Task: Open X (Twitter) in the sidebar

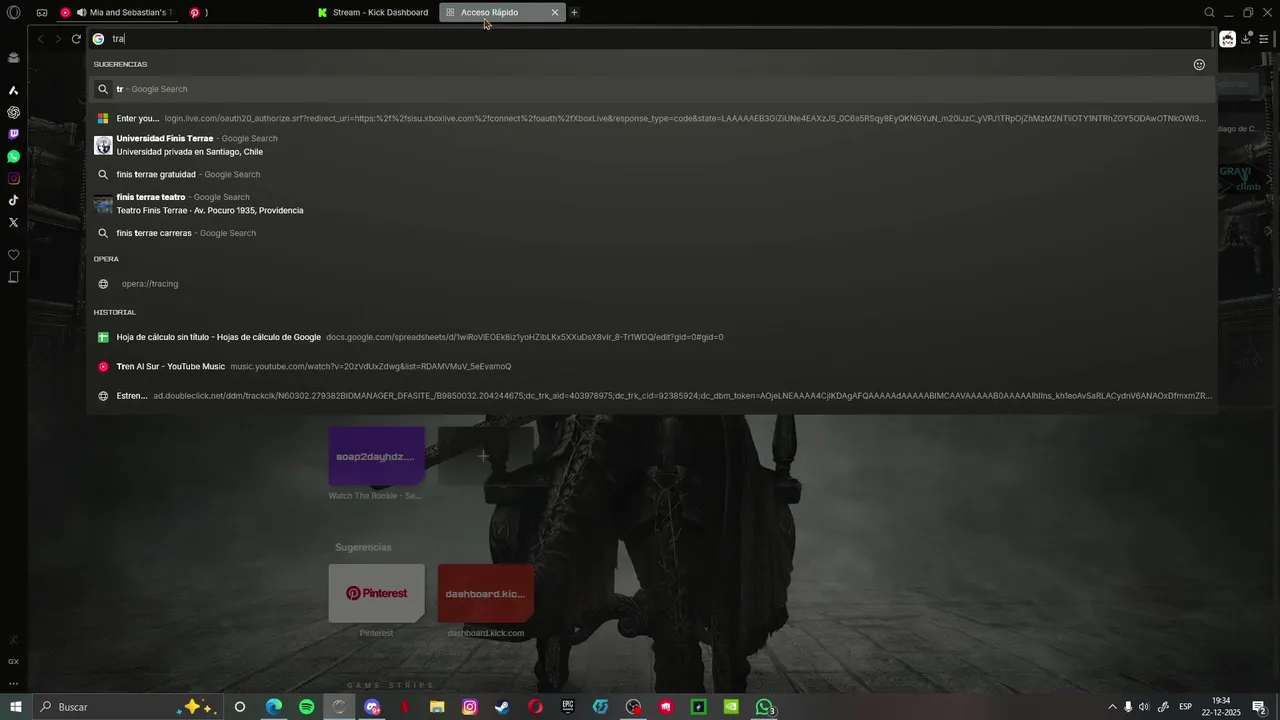Action: [14, 222]
